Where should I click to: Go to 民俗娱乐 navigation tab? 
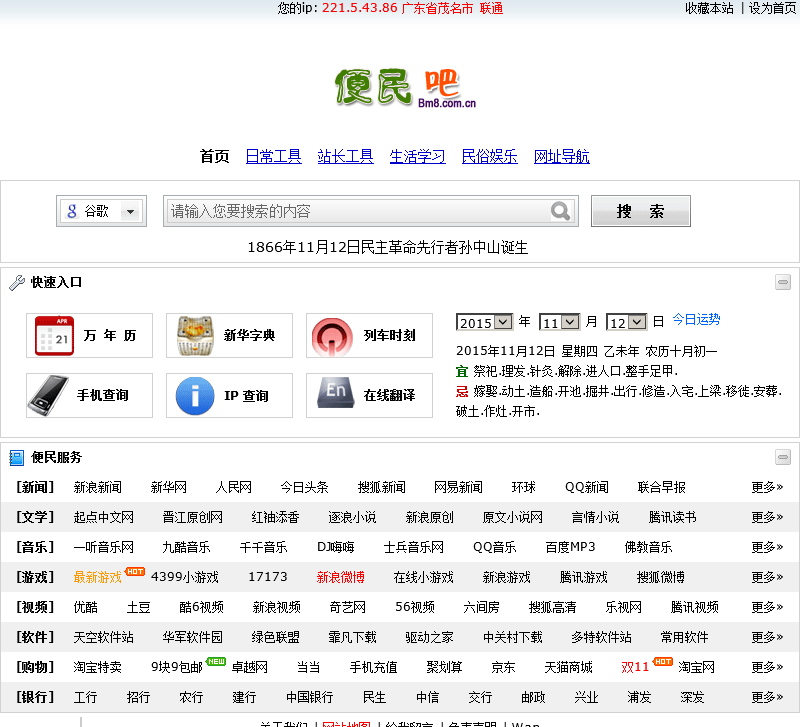coord(489,156)
